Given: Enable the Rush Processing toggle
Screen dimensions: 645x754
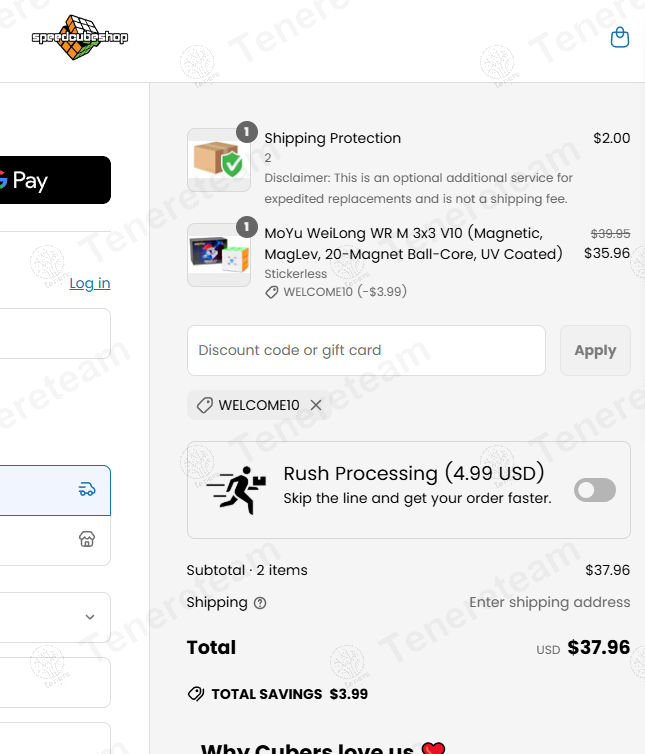Looking at the screenshot, I should [595, 490].
